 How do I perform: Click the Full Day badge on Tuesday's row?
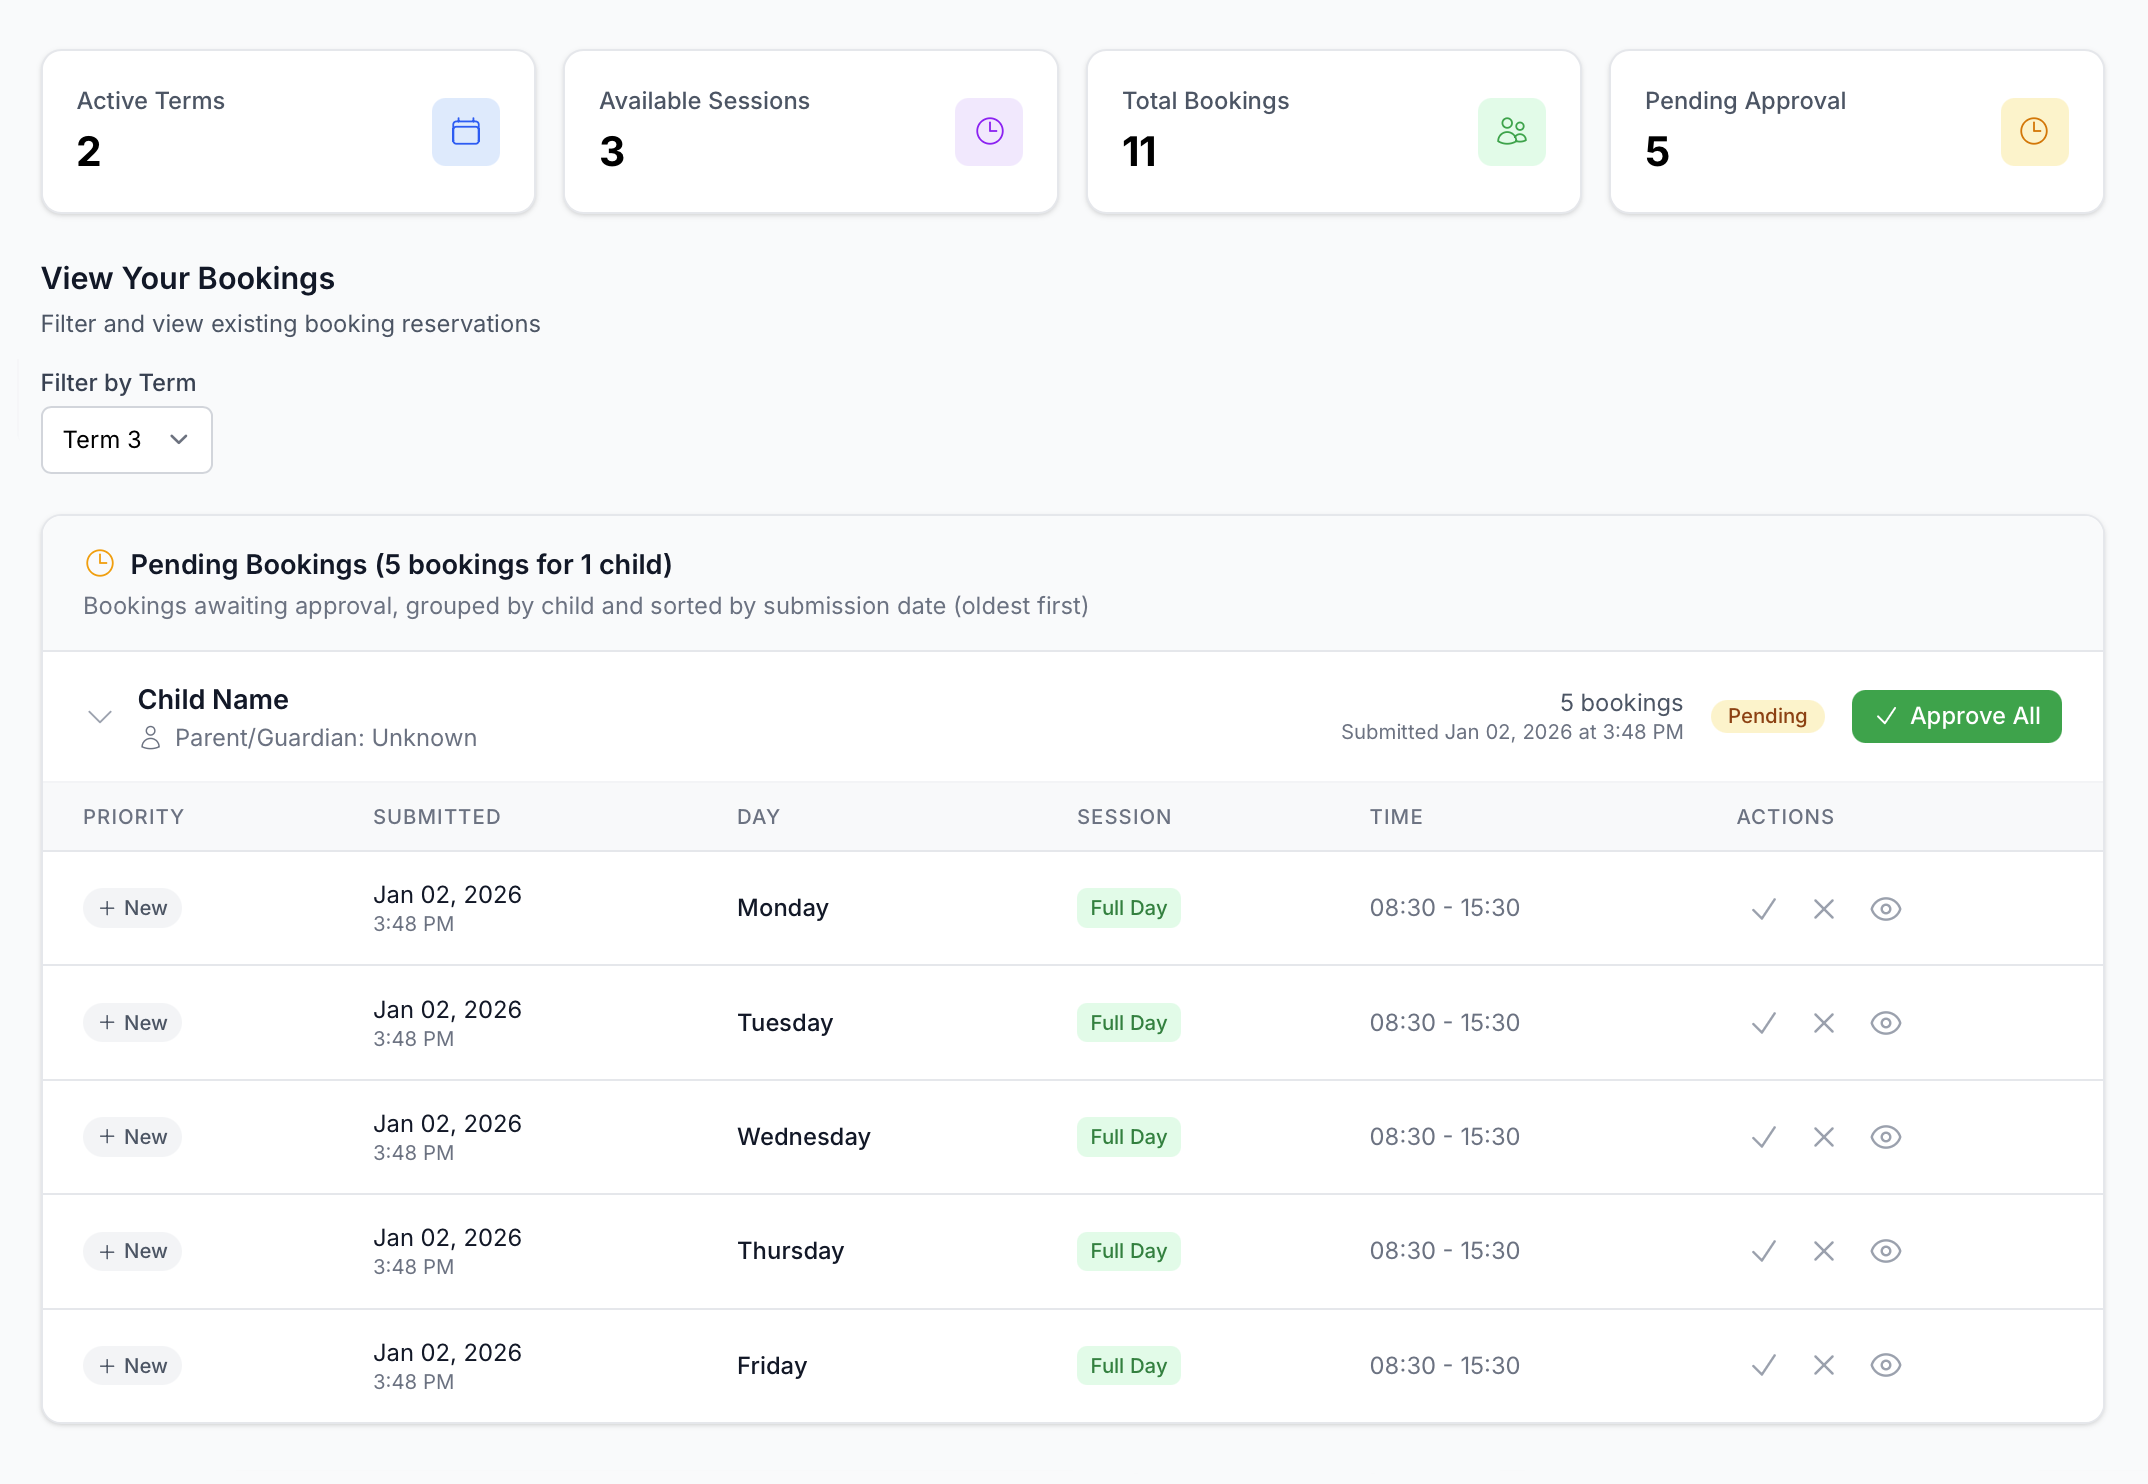pyautogui.click(x=1128, y=1022)
